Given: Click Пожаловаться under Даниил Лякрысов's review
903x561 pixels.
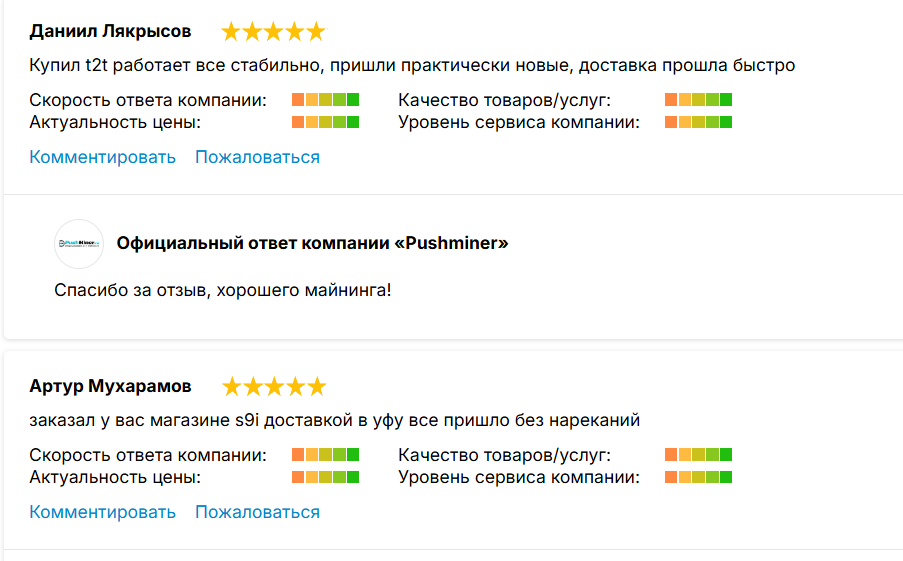Looking at the screenshot, I should point(257,157).
